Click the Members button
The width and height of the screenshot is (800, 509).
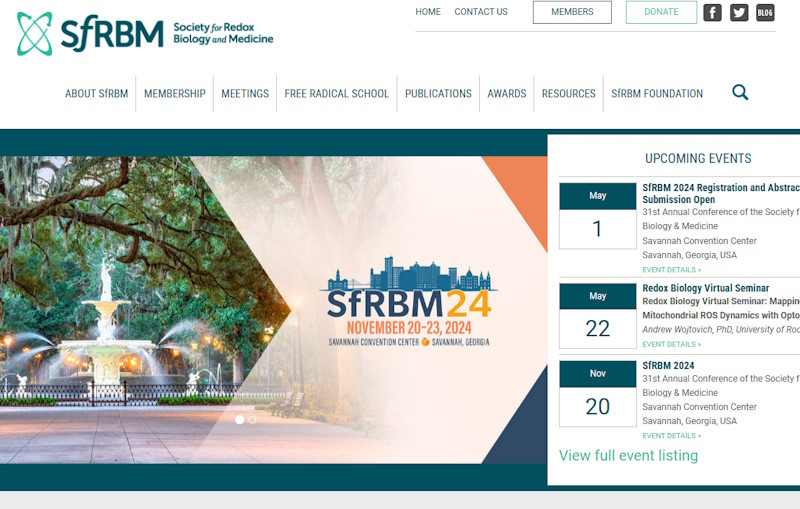pos(572,12)
